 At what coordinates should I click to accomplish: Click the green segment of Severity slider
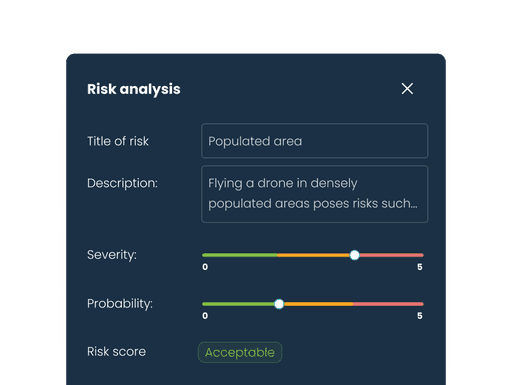240,255
